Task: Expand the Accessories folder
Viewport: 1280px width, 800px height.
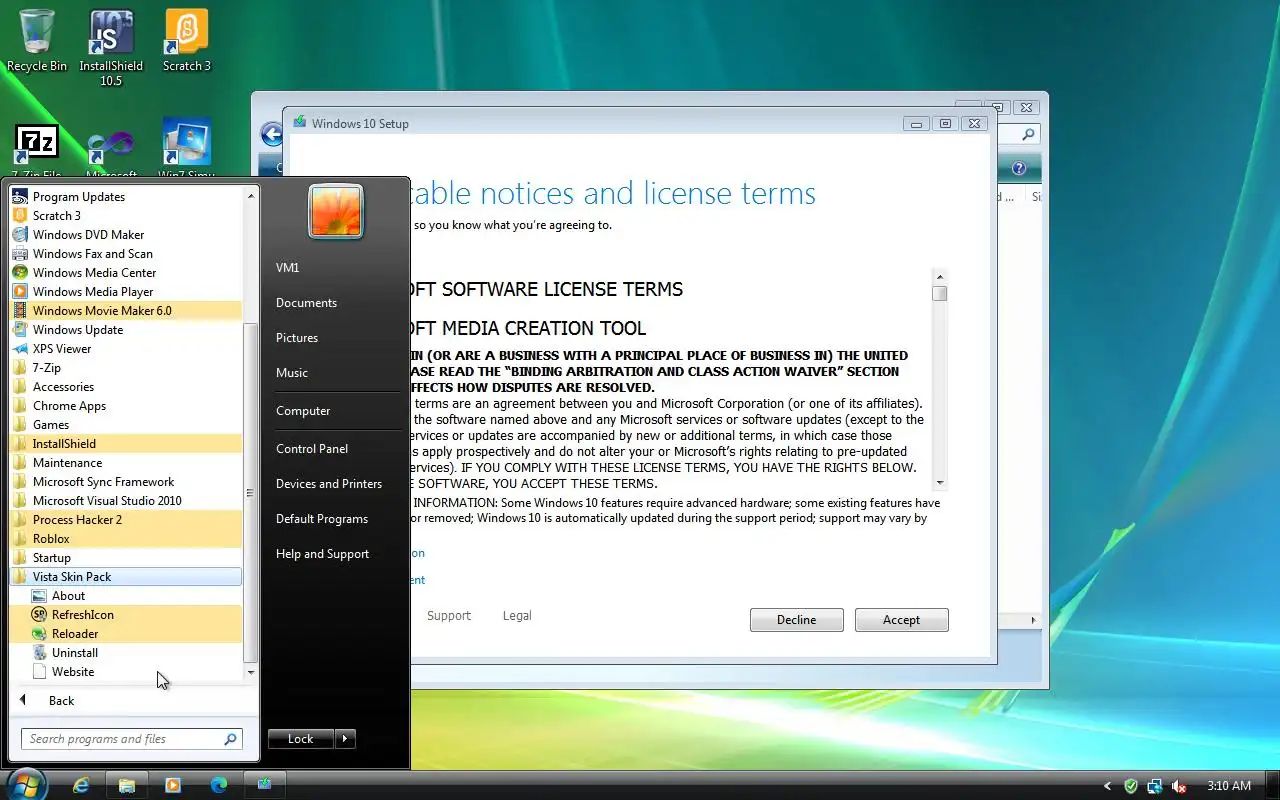Action: point(126,387)
